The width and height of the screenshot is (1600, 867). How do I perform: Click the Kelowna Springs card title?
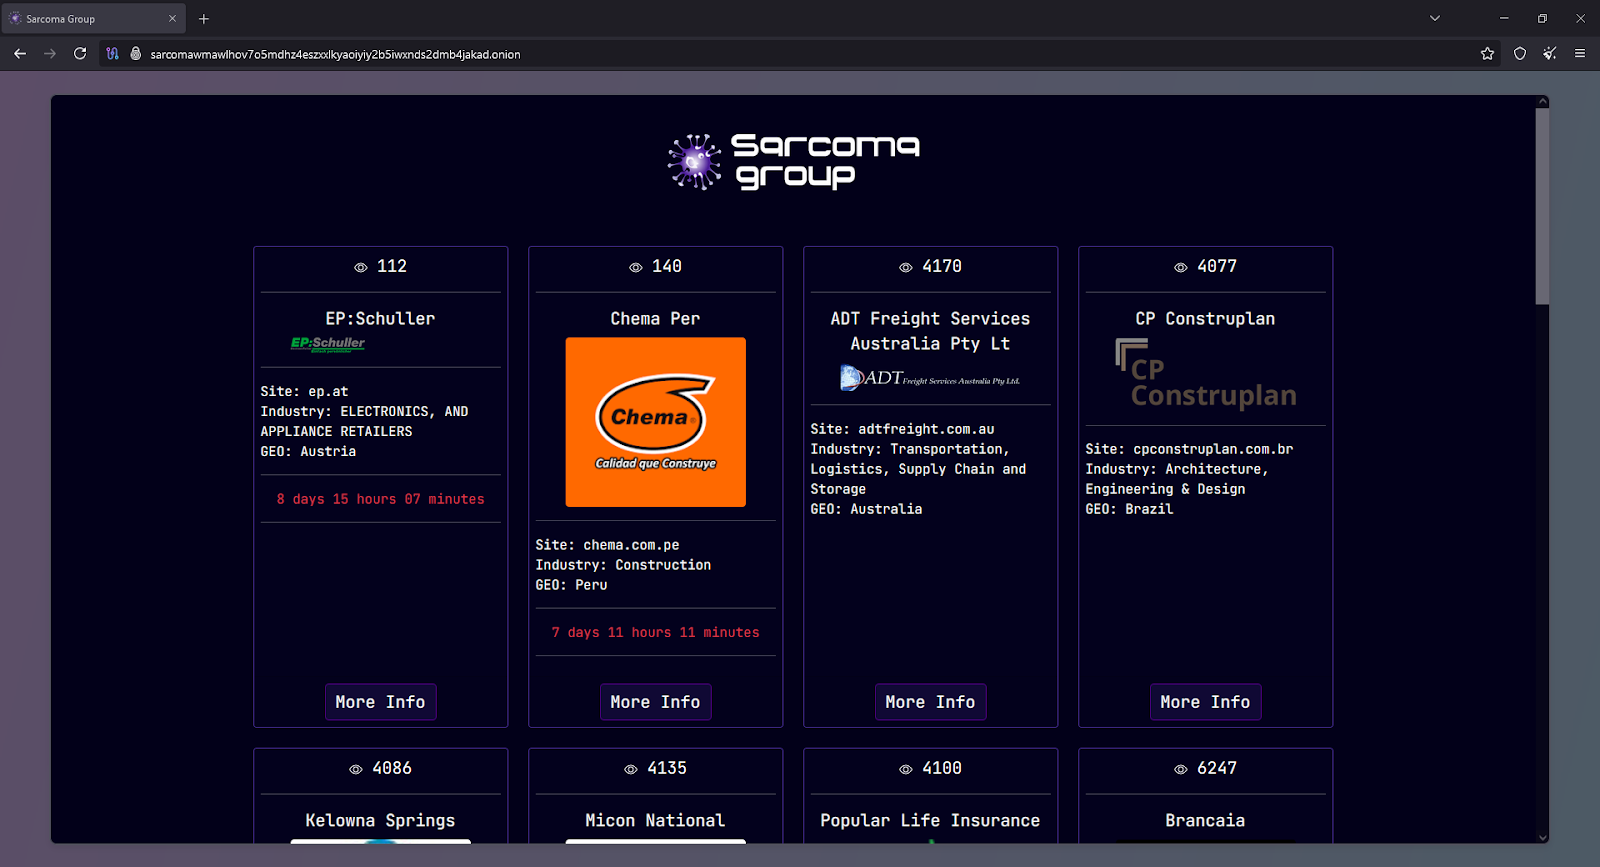click(x=380, y=820)
